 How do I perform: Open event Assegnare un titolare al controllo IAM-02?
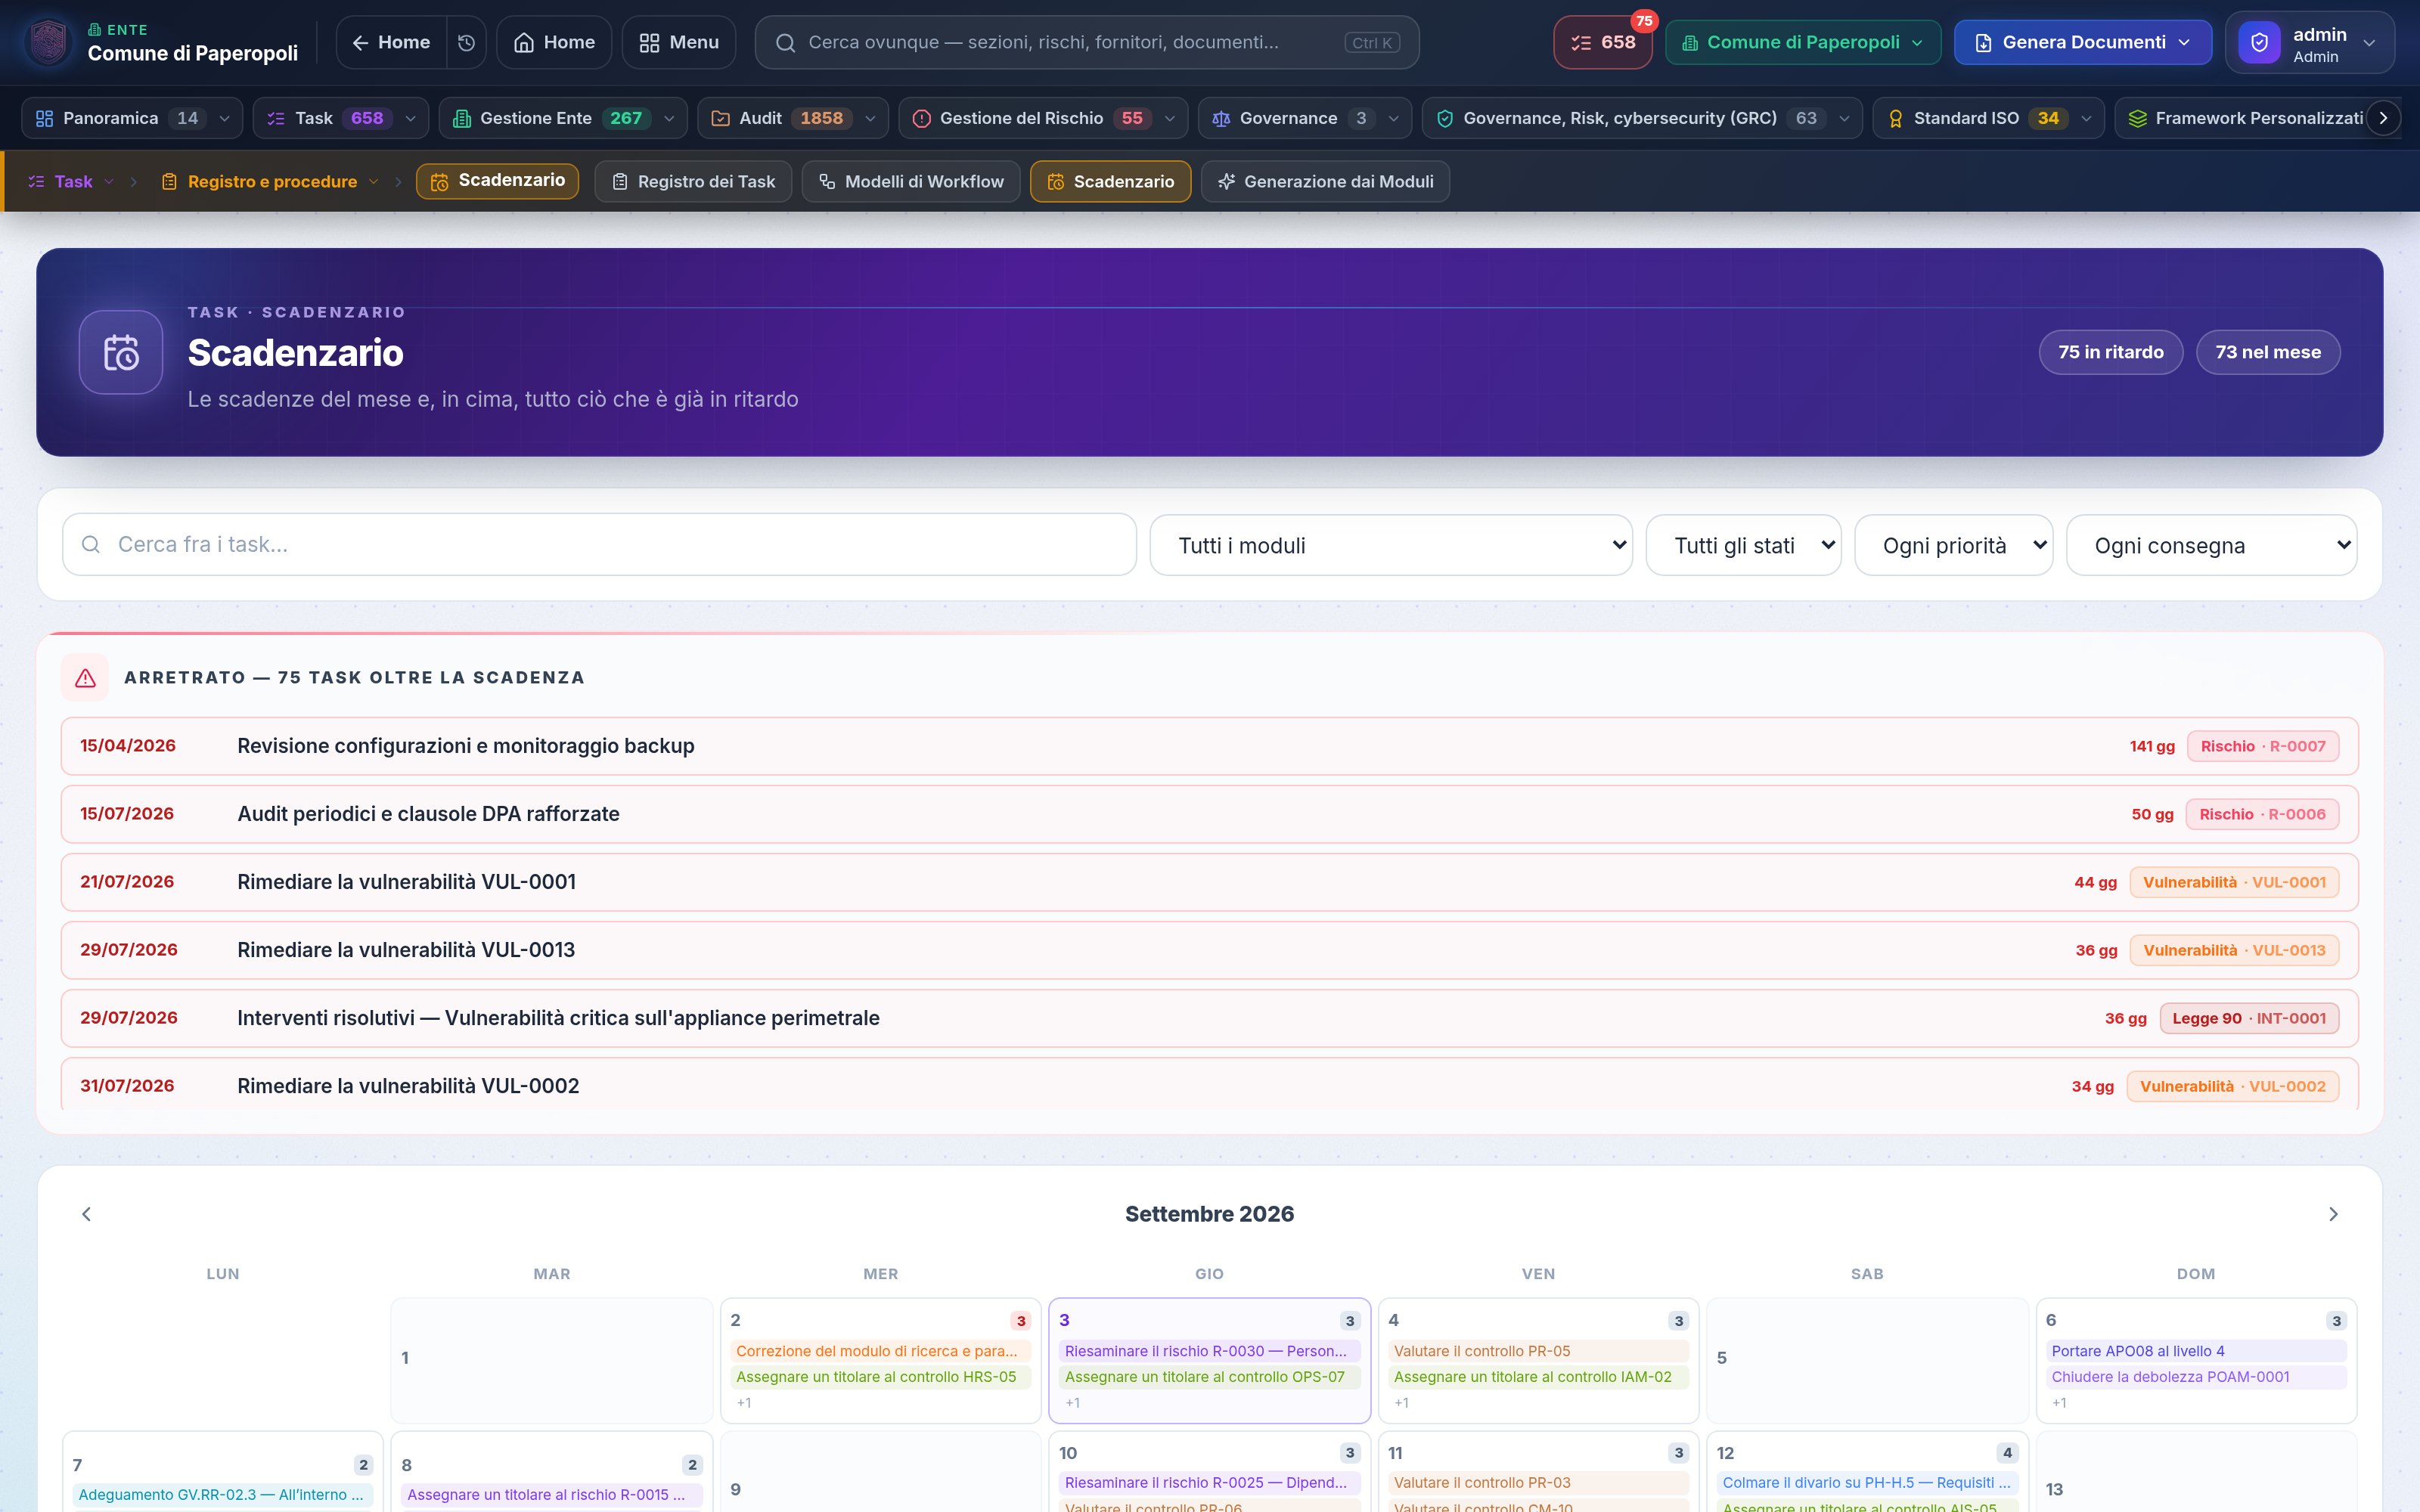1538,1377
